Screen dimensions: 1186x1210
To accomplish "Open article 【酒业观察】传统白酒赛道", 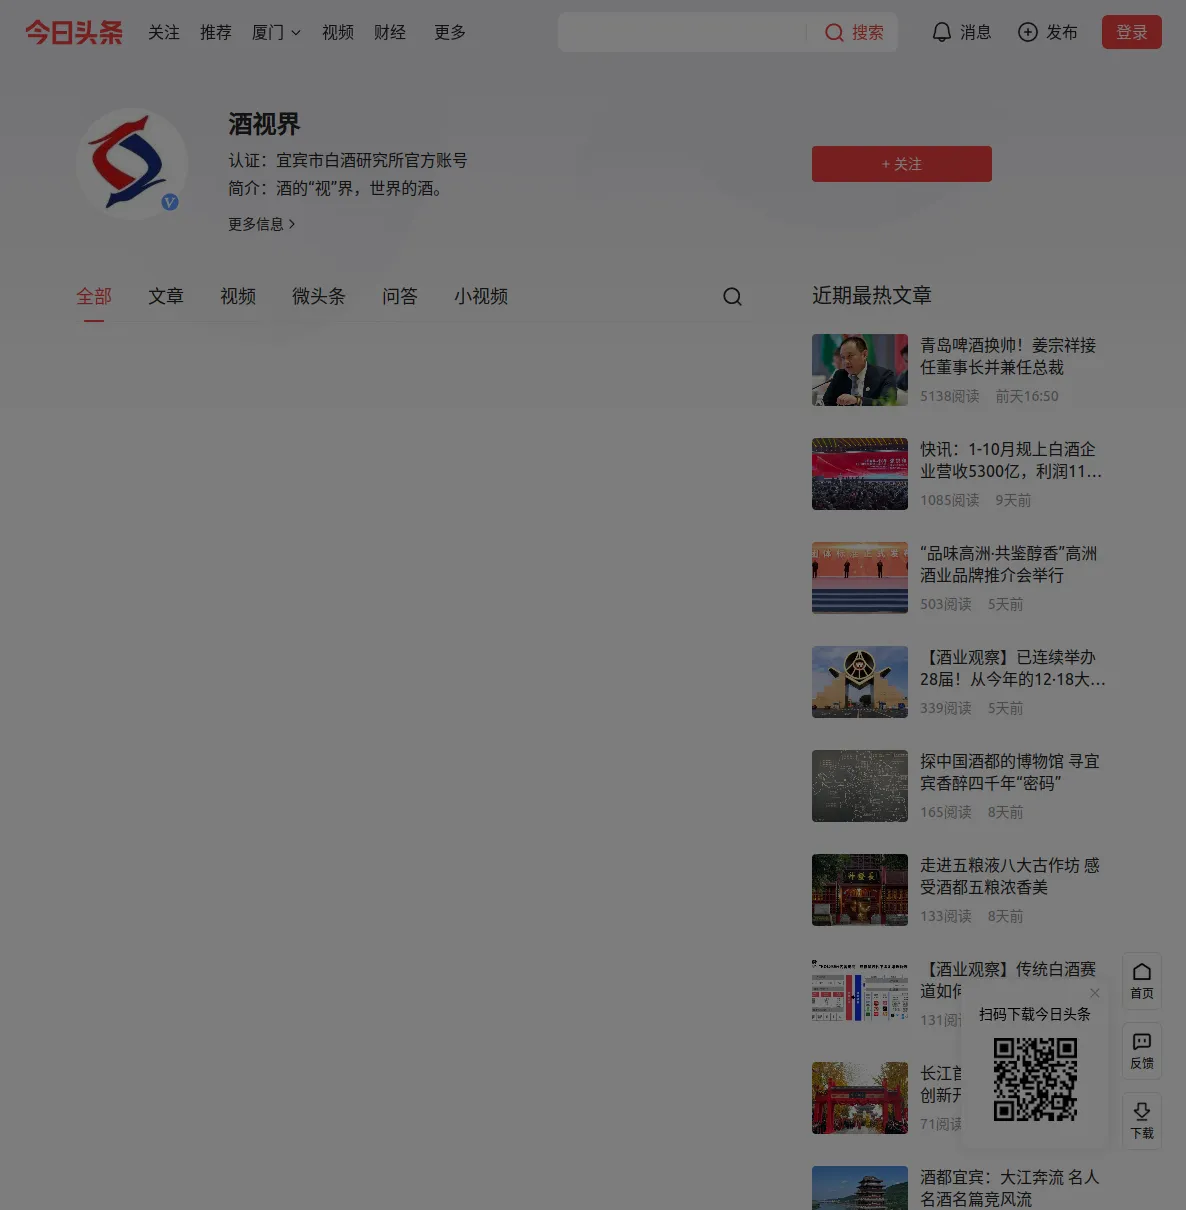I will [x=1008, y=969].
